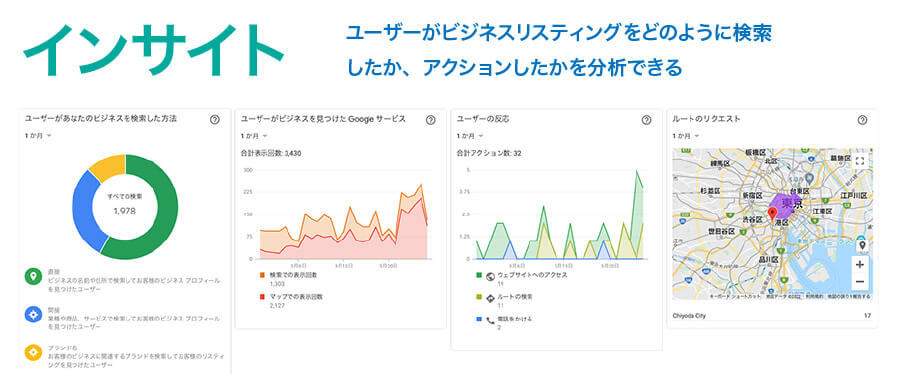
Task: Click directions icon for ルートの検索
Action: pos(490,298)
